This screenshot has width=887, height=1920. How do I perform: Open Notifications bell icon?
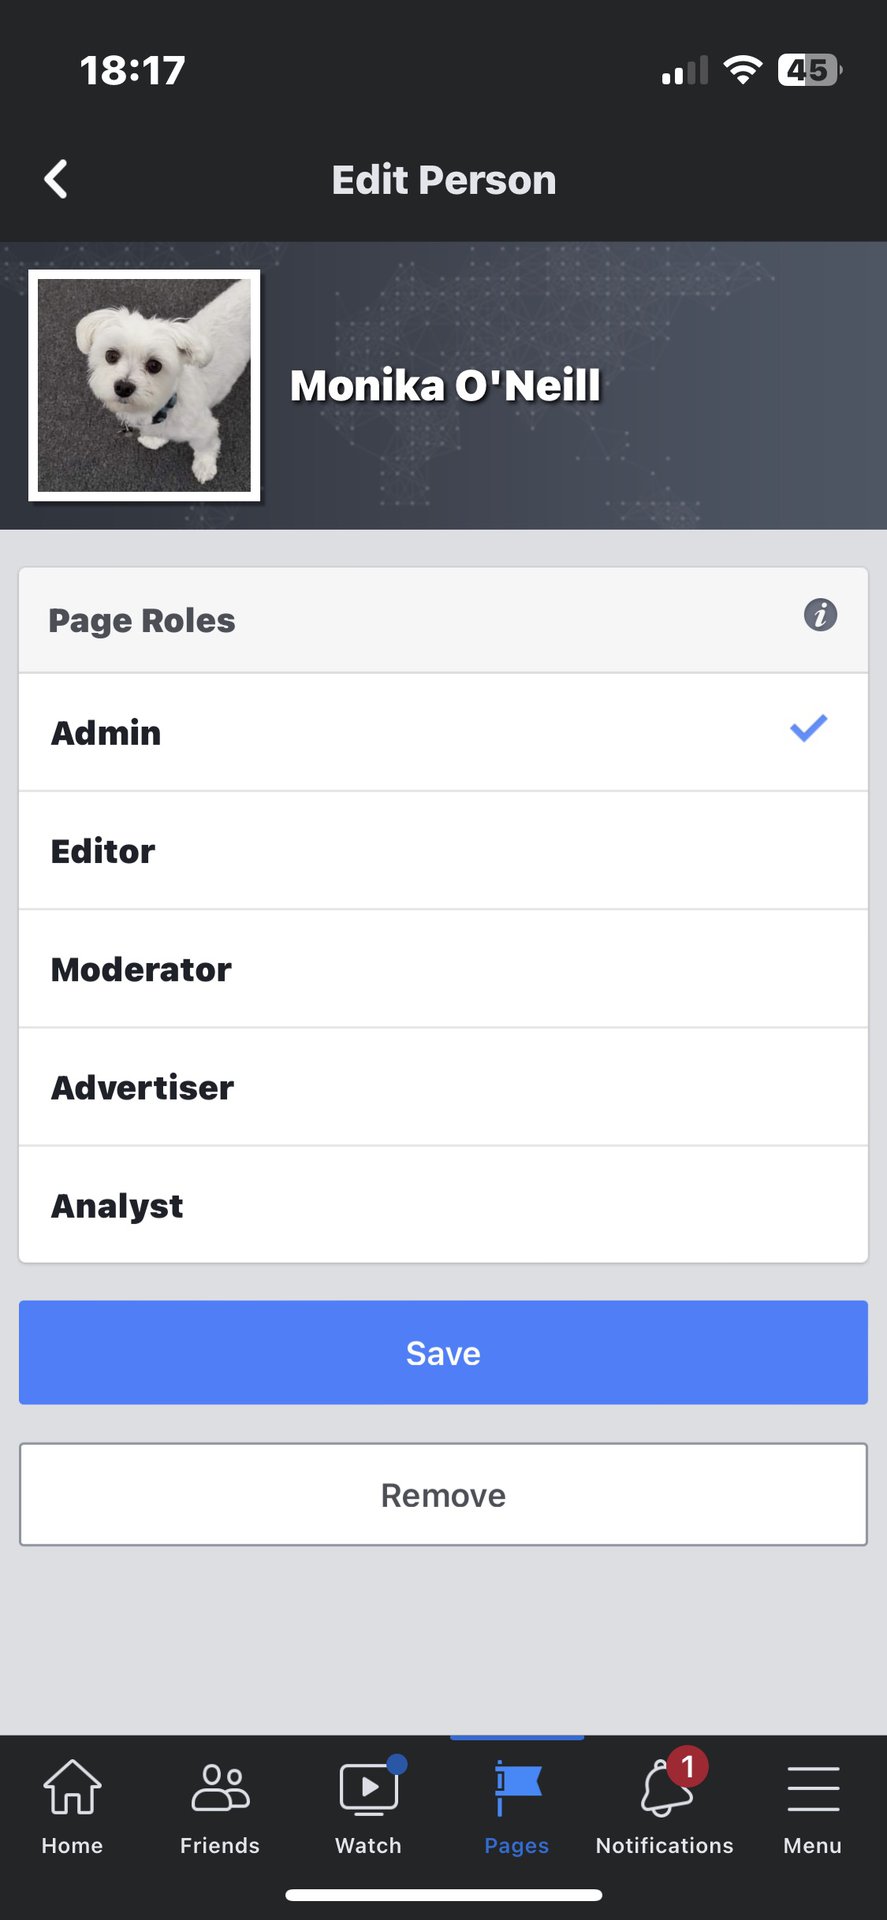(666, 1788)
